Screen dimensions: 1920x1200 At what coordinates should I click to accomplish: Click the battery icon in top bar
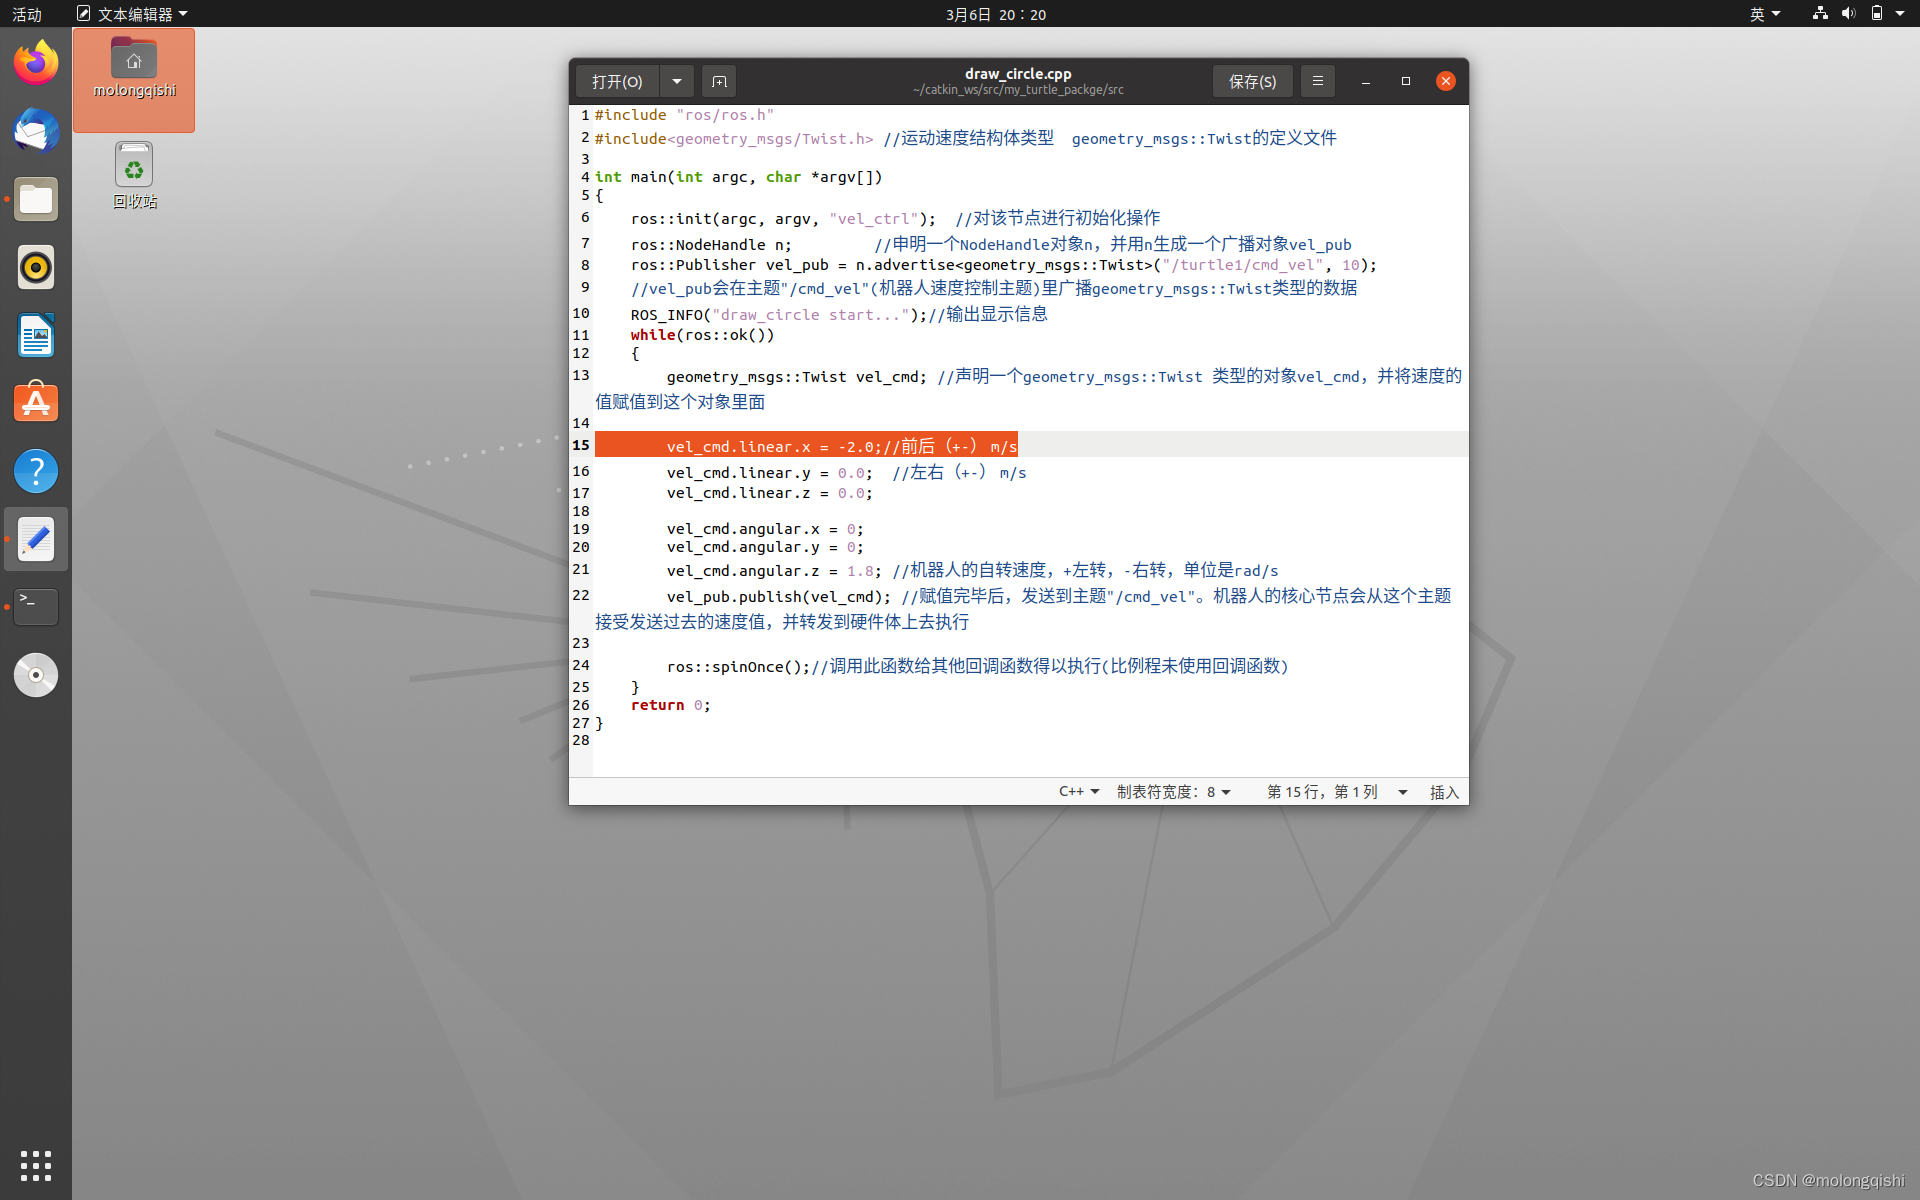tap(1876, 13)
